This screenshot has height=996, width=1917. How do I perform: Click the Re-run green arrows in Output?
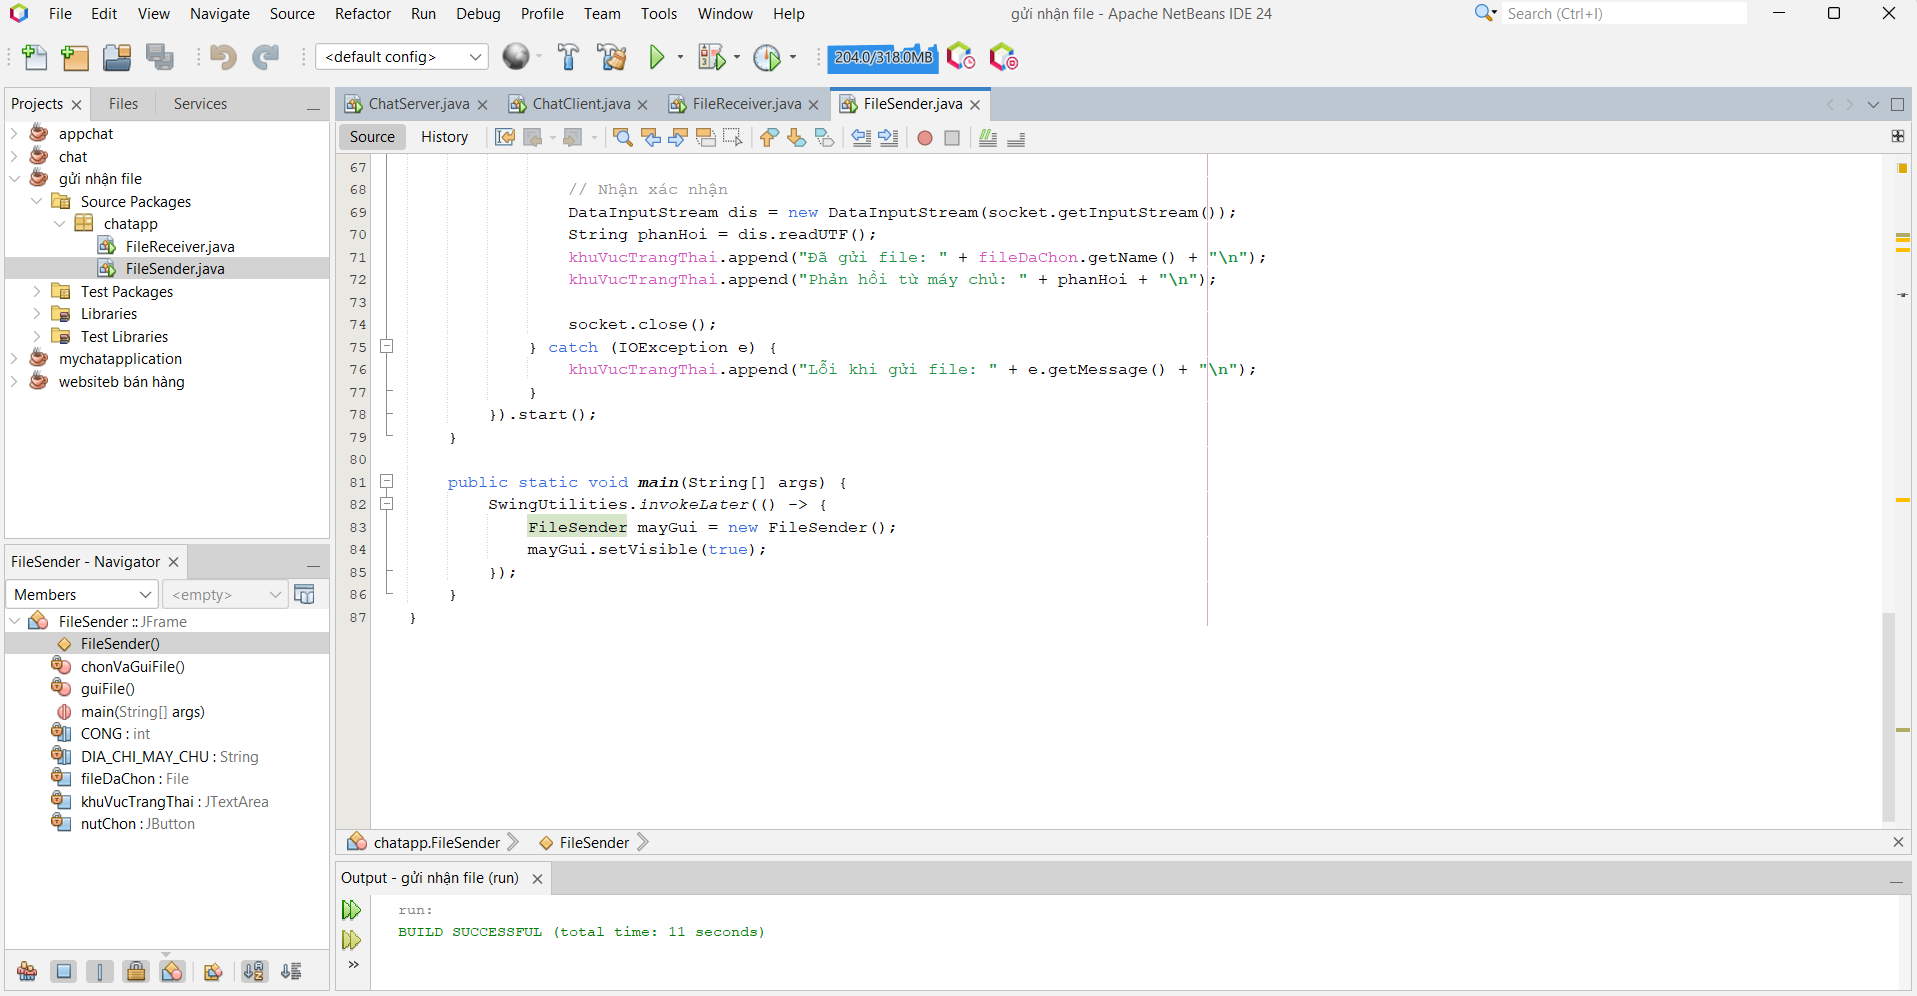[351, 910]
